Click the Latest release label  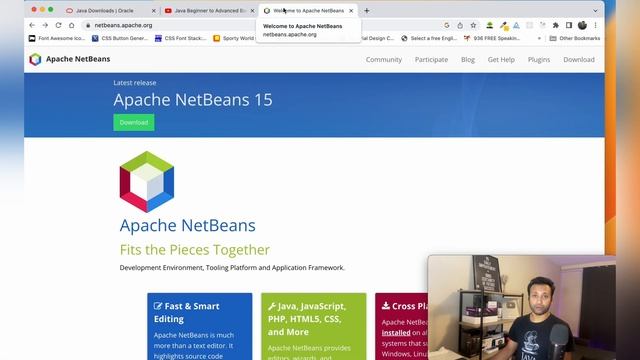click(135, 83)
